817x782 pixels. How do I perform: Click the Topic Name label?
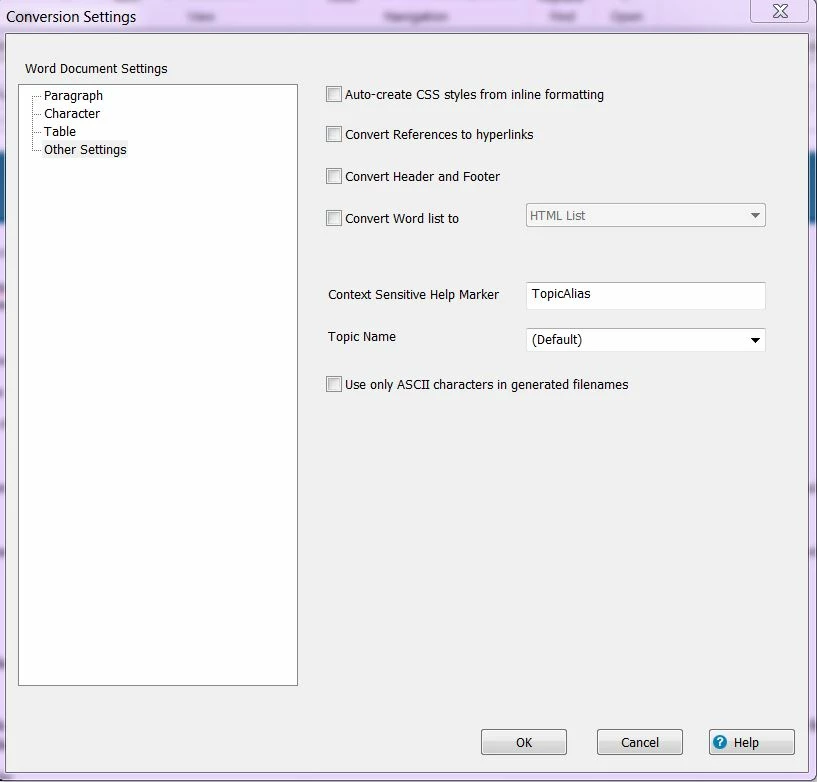point(362,337)
